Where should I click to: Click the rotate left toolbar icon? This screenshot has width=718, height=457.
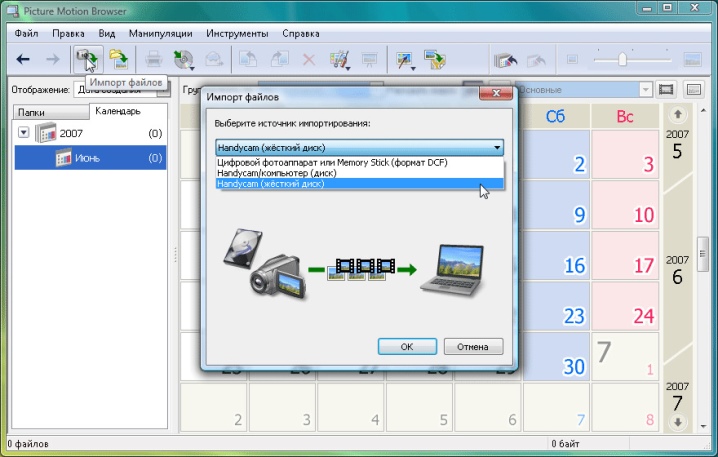248,60
